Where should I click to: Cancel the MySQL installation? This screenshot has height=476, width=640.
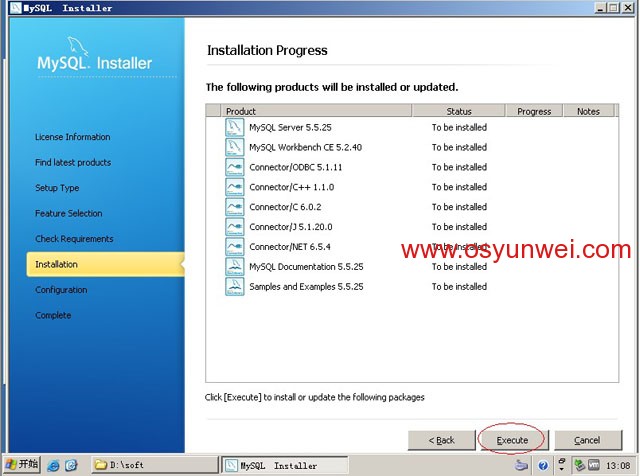point(588,440)
